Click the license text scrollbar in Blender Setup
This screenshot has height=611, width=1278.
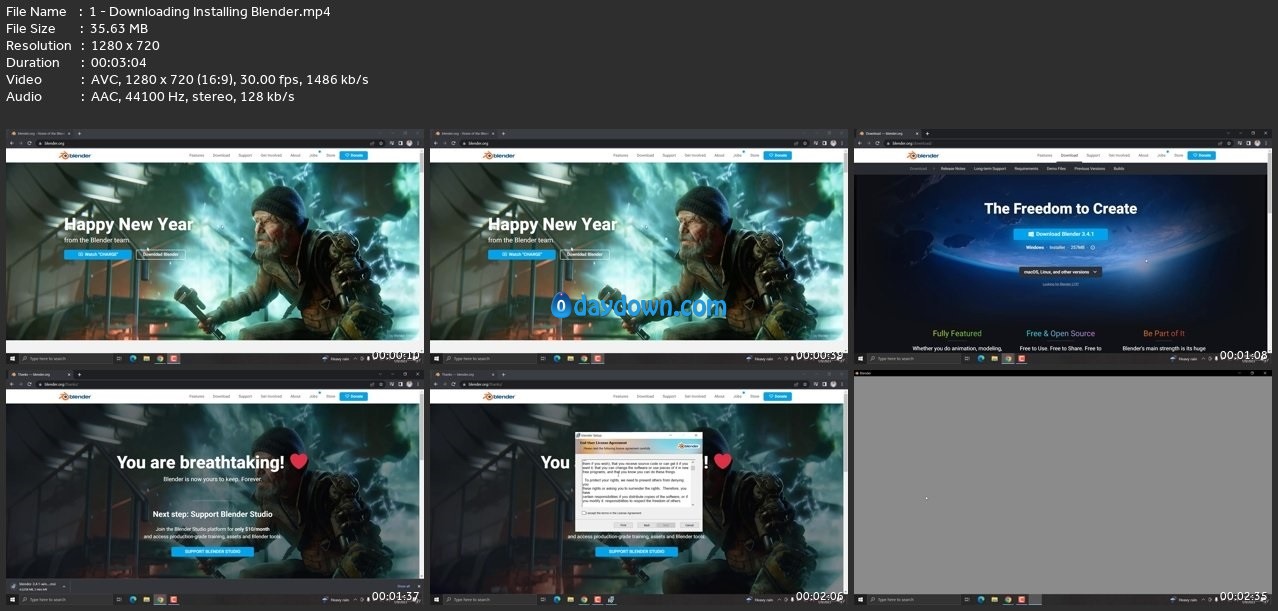pos(695,484)
